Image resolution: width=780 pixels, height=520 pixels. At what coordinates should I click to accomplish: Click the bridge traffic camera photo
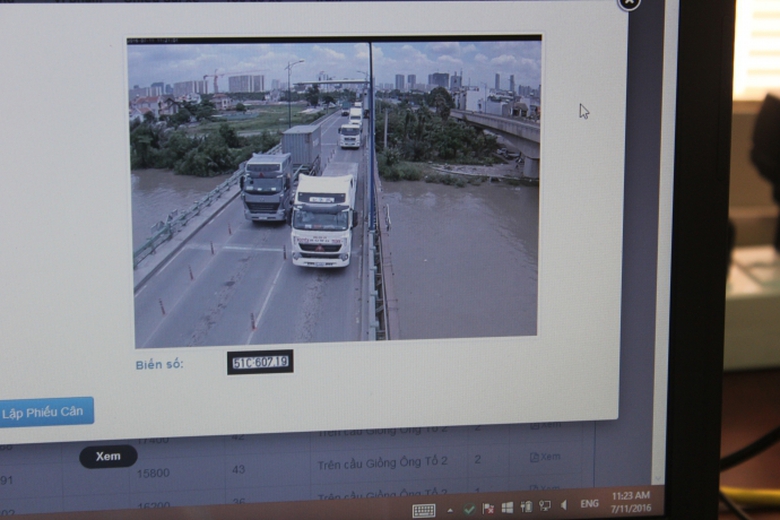[x=335, y=190]
